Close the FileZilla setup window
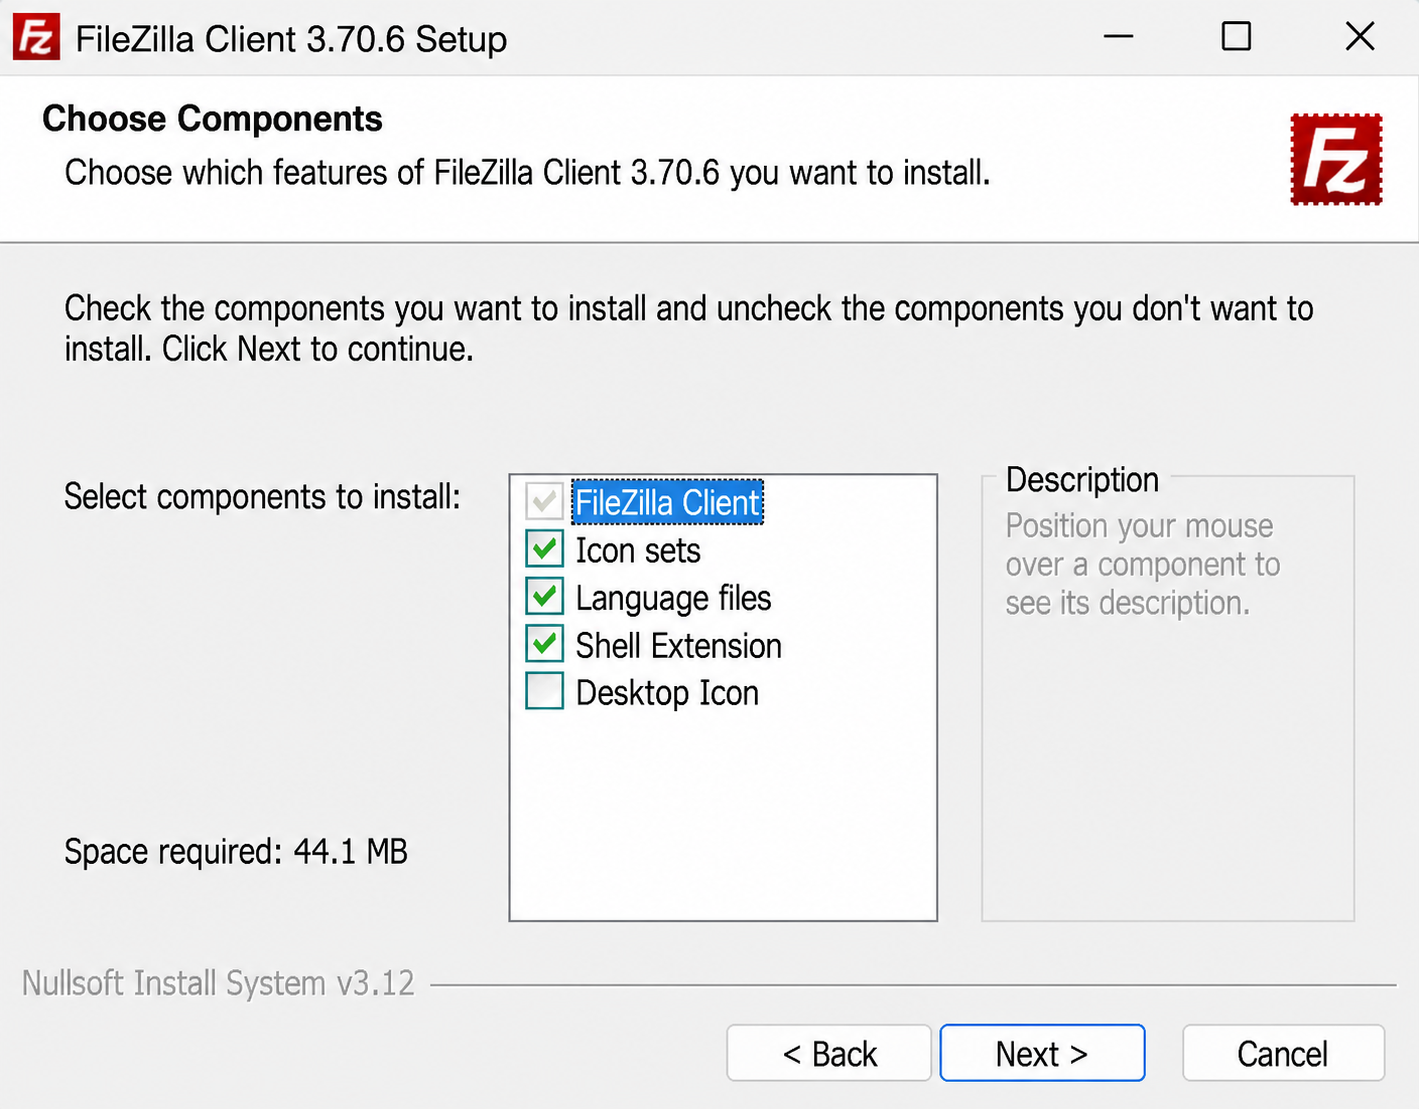Viewport: 1419px width, 1109px height. tap(1360, 37)
